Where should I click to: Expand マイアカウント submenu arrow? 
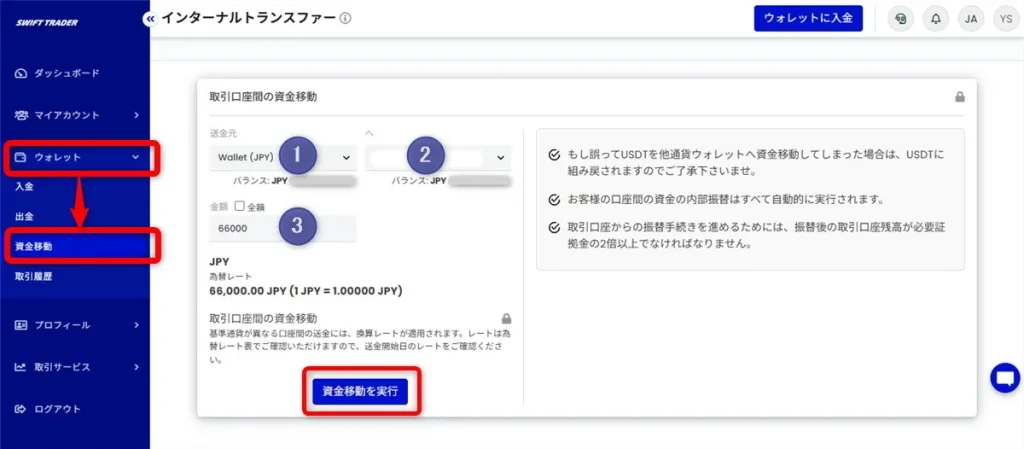tap(136, 116)
